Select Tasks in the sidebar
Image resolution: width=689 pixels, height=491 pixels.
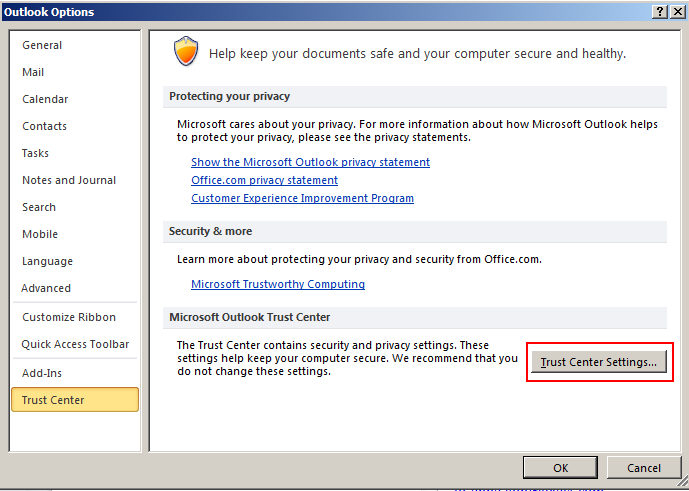click(x=35, y=153)
